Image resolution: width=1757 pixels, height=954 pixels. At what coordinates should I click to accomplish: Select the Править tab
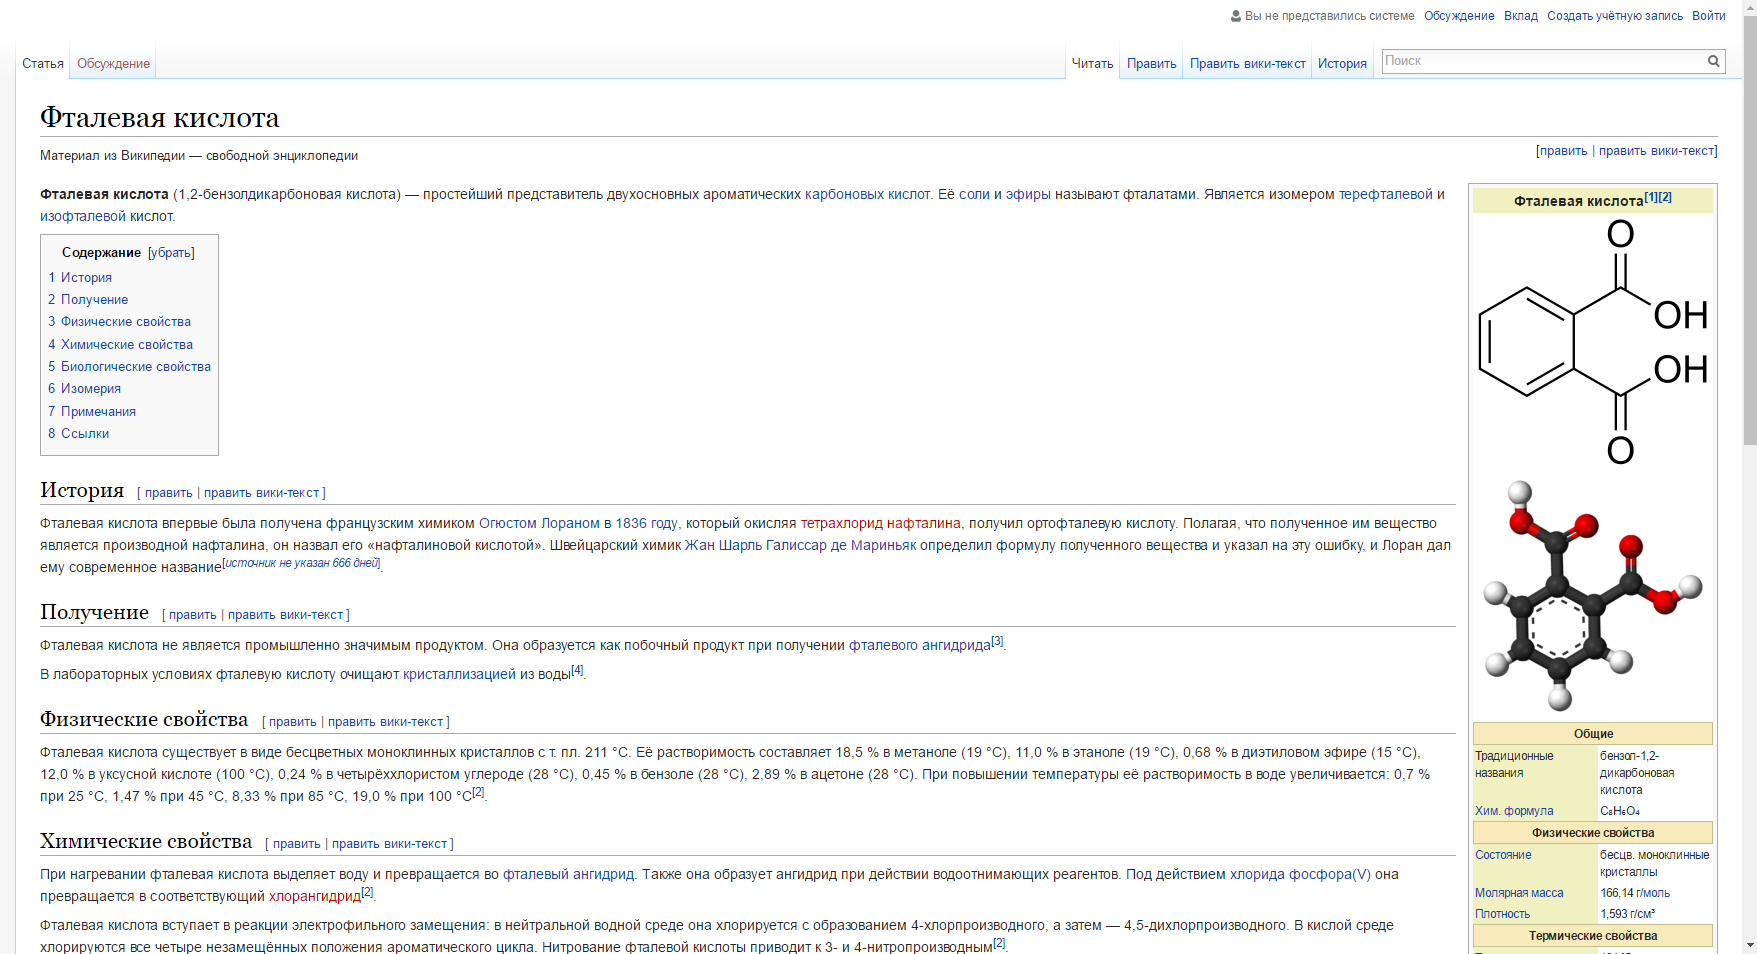(1151, 64)
